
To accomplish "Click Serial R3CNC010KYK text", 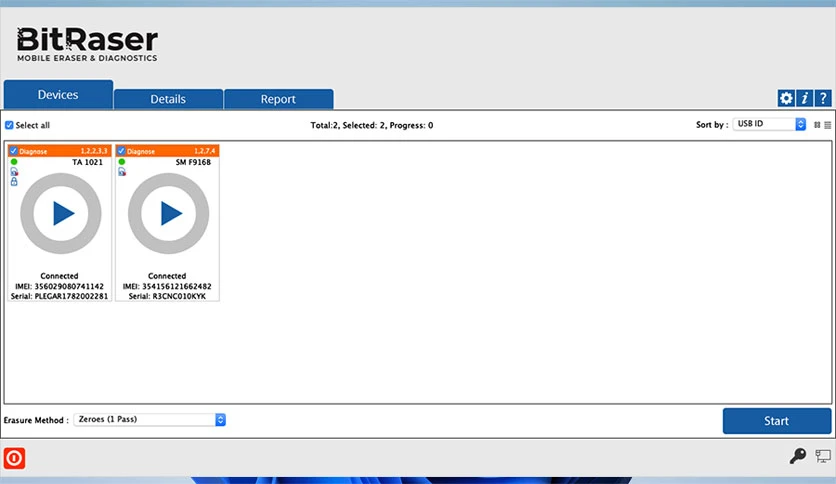I will [x=167, y=296].
